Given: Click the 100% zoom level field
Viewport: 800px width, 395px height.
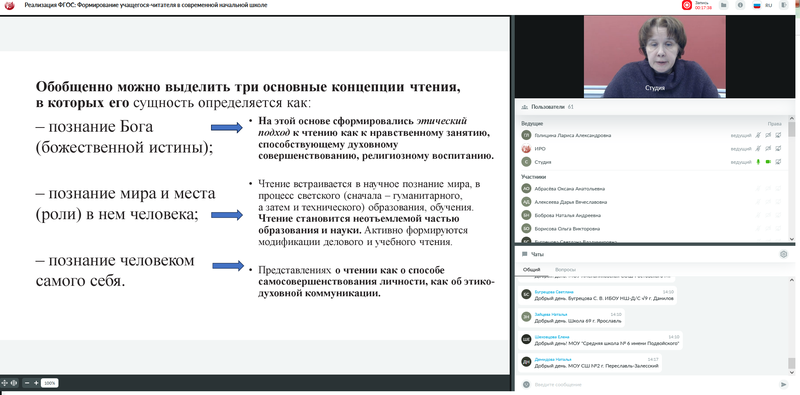Looking at the screenshot, I should [x=49, y=383].
